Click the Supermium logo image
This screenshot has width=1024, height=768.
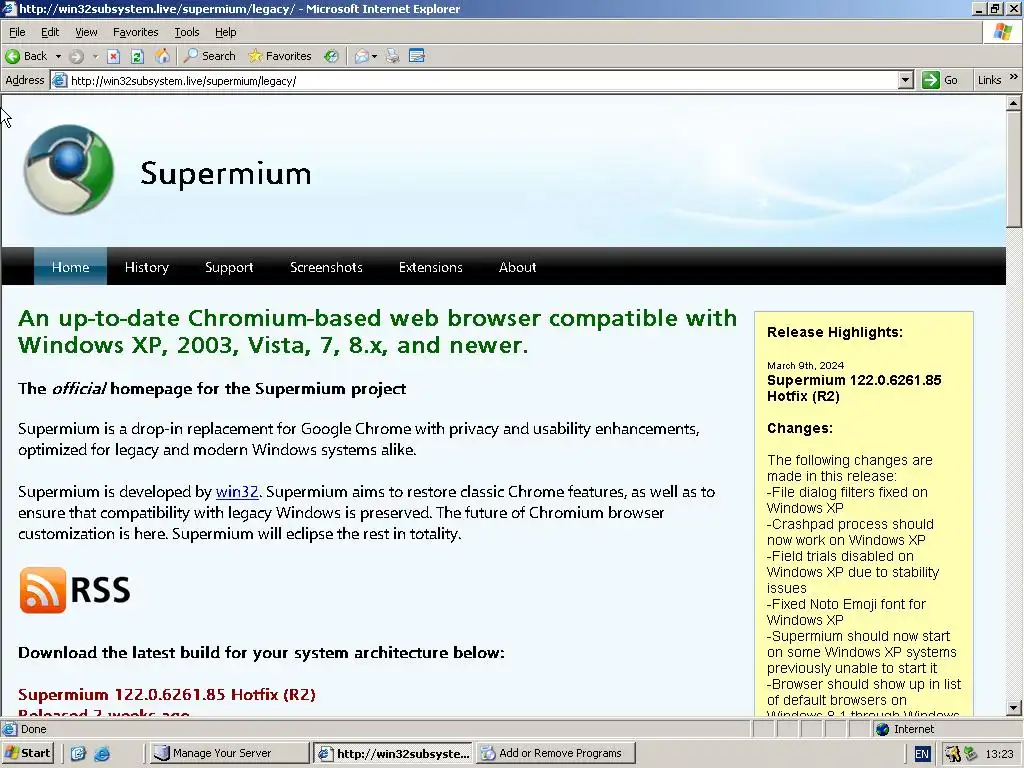point(69,170)
